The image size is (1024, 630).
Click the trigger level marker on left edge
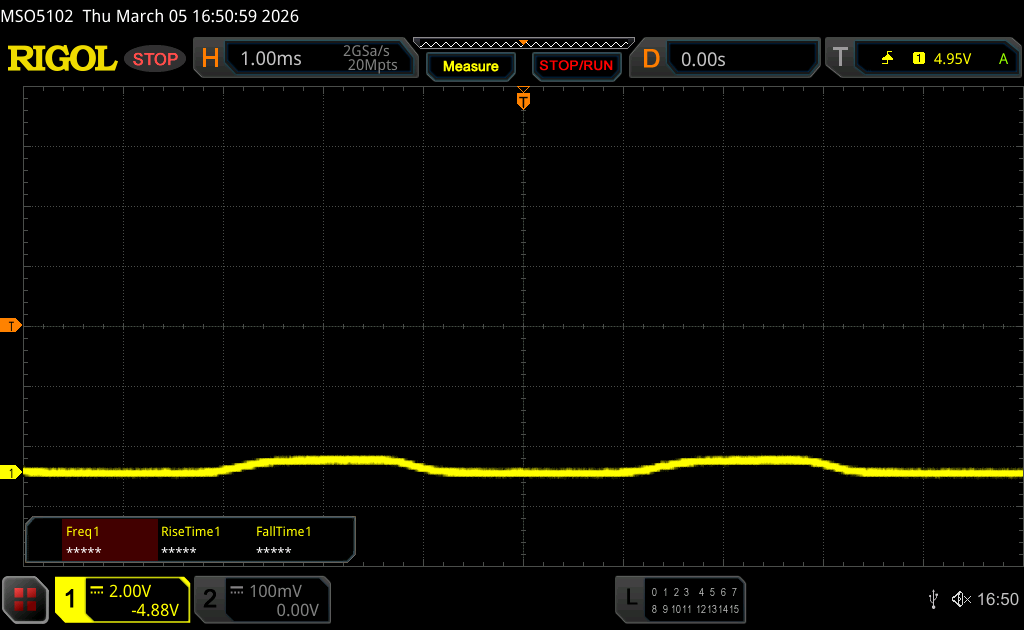click(11, 326)
